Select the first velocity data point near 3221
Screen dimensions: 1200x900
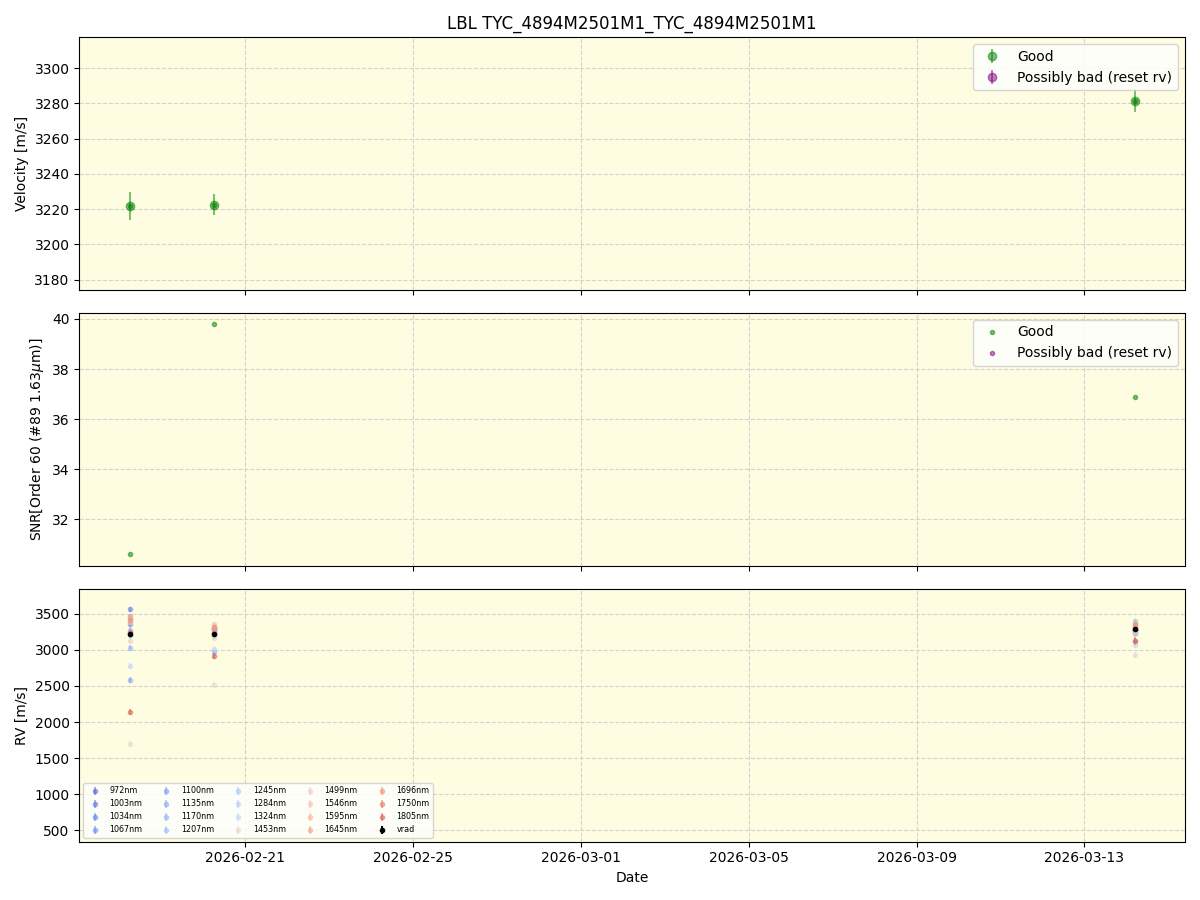130,206
